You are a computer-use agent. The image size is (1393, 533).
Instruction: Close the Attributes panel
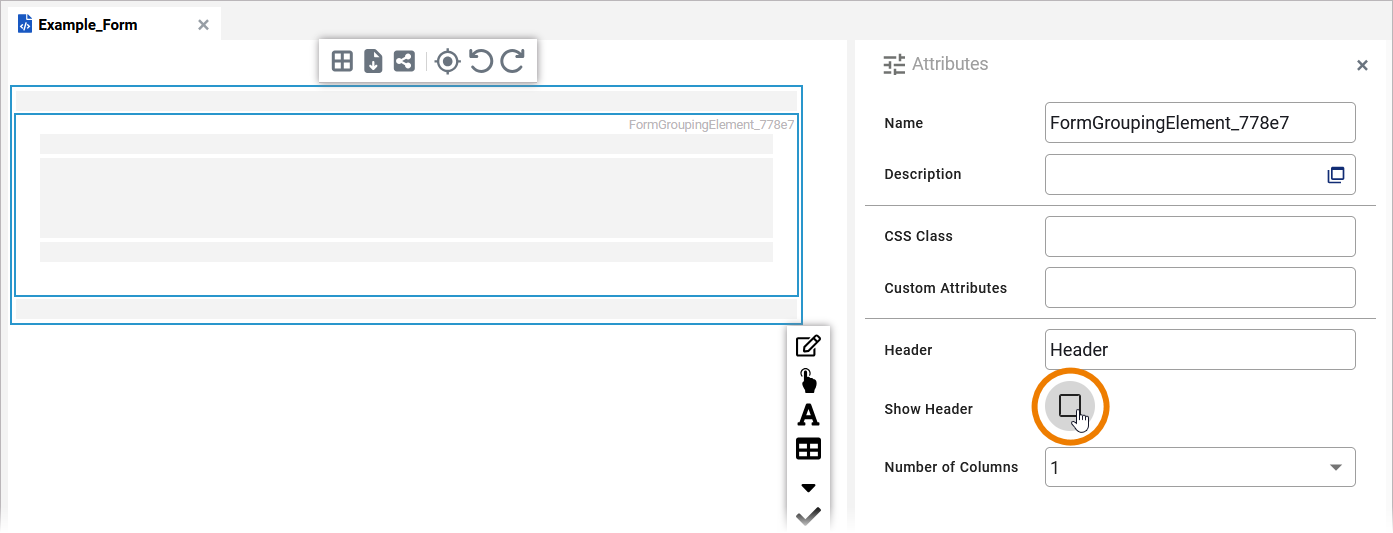coord(1362,65)
